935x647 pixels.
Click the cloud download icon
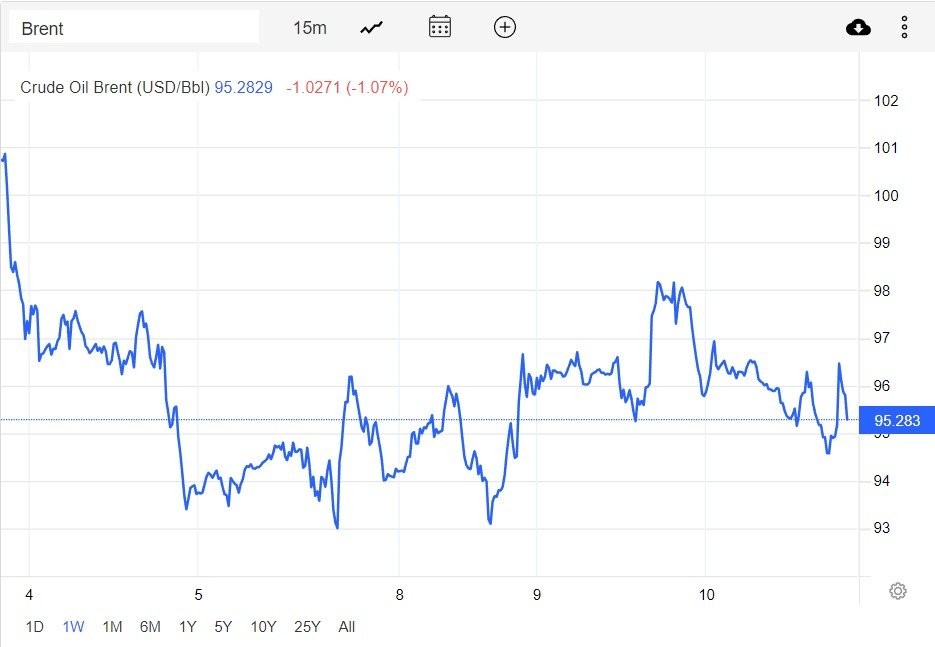click(858, 27)
